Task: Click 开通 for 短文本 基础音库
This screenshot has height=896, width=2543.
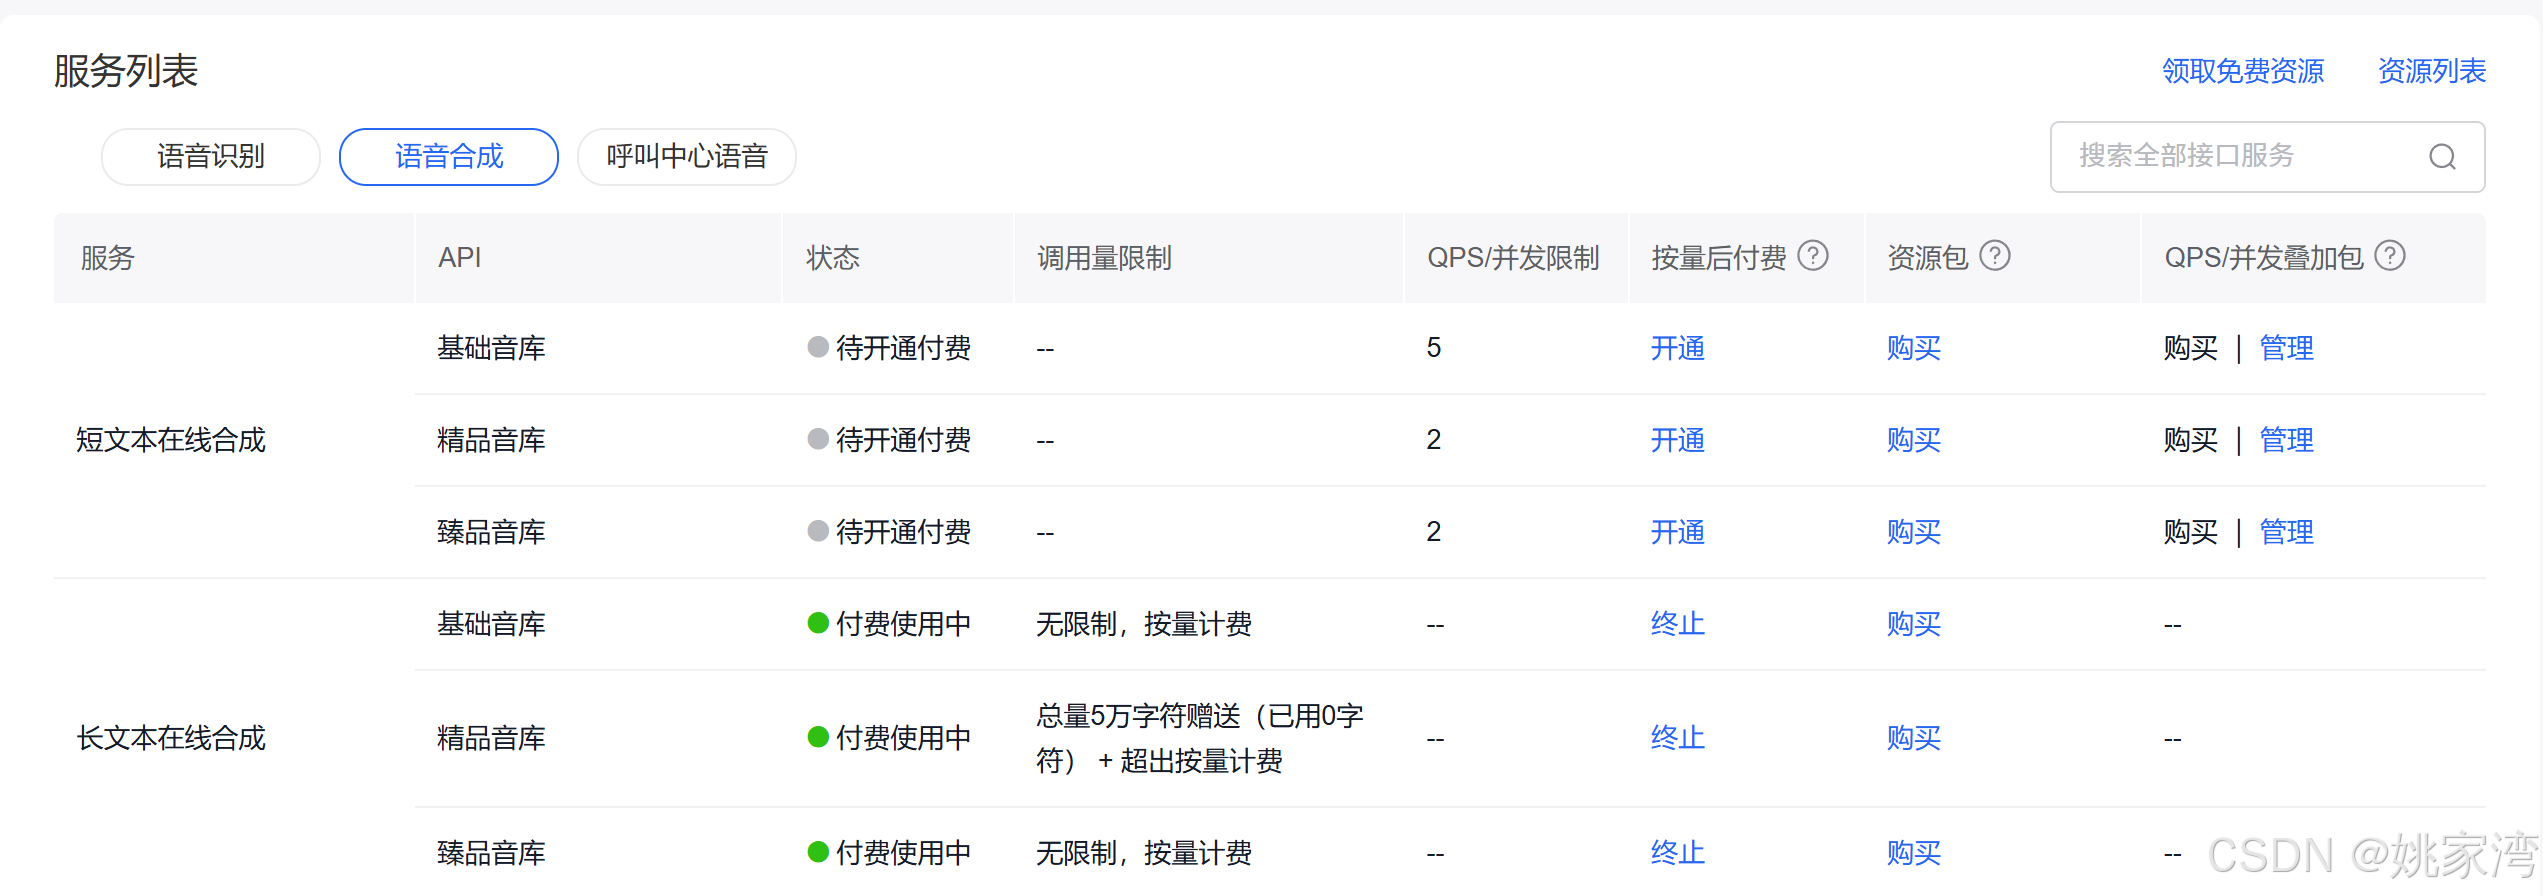Action: [x=1677, y=348]
